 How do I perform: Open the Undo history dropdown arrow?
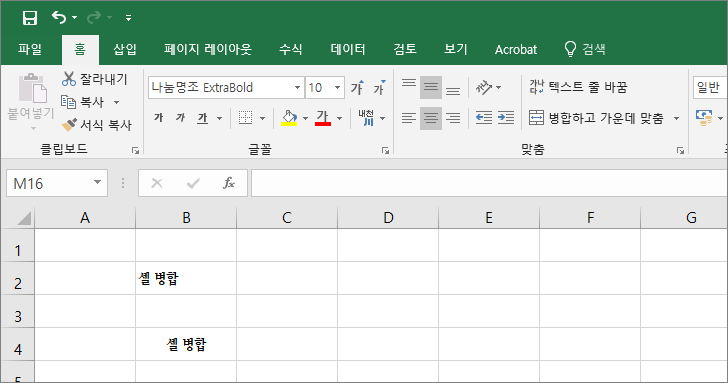[74, 18]
